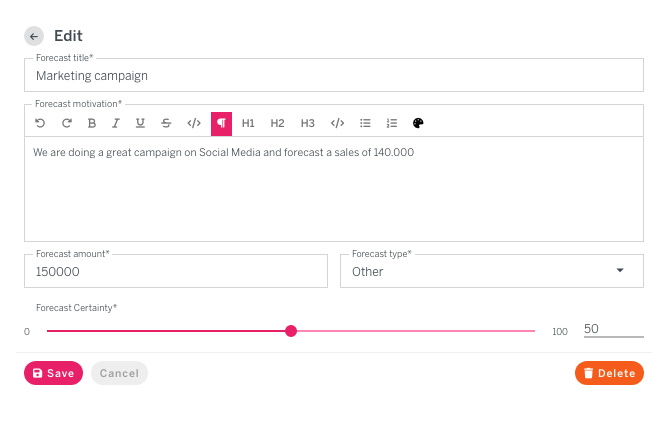Open the Forecast type dropdown

491,271
